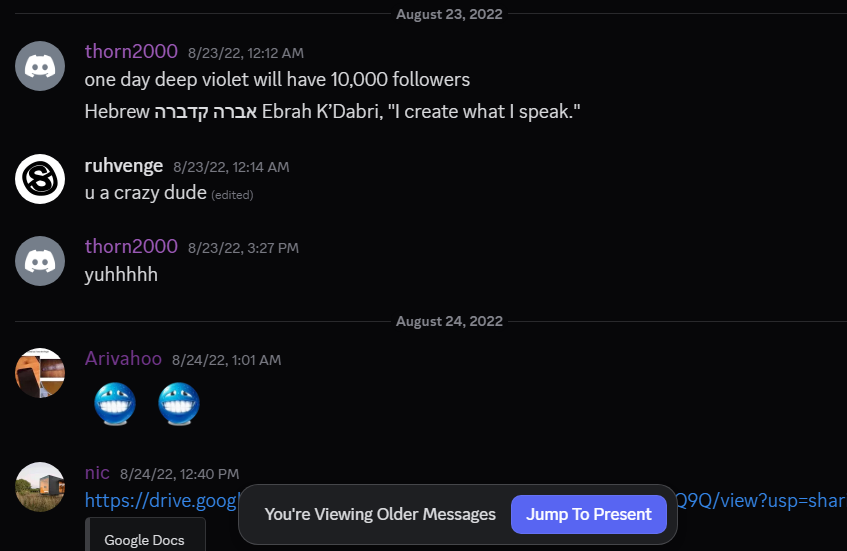Click the 10,000 followers message text

[277, 79]
